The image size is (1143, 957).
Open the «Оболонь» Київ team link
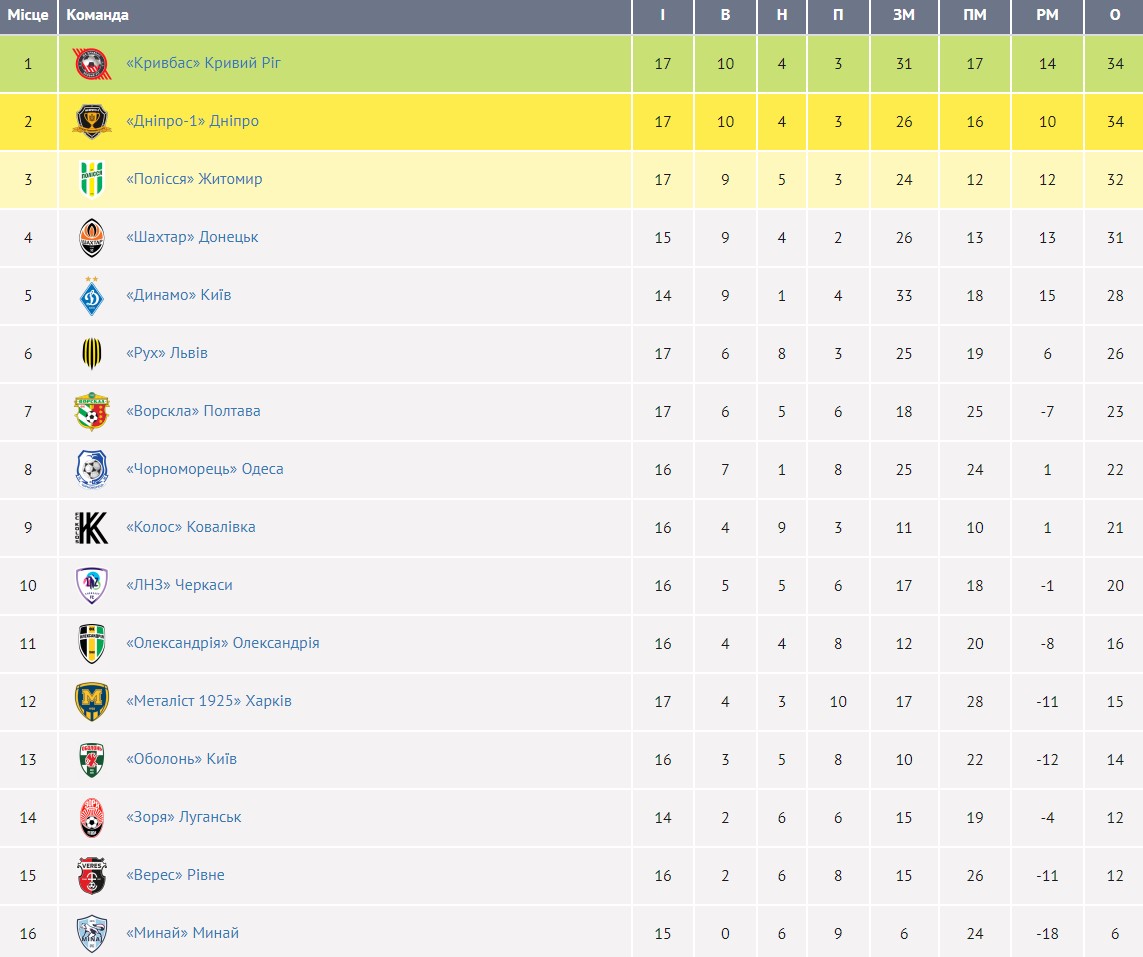181,759
